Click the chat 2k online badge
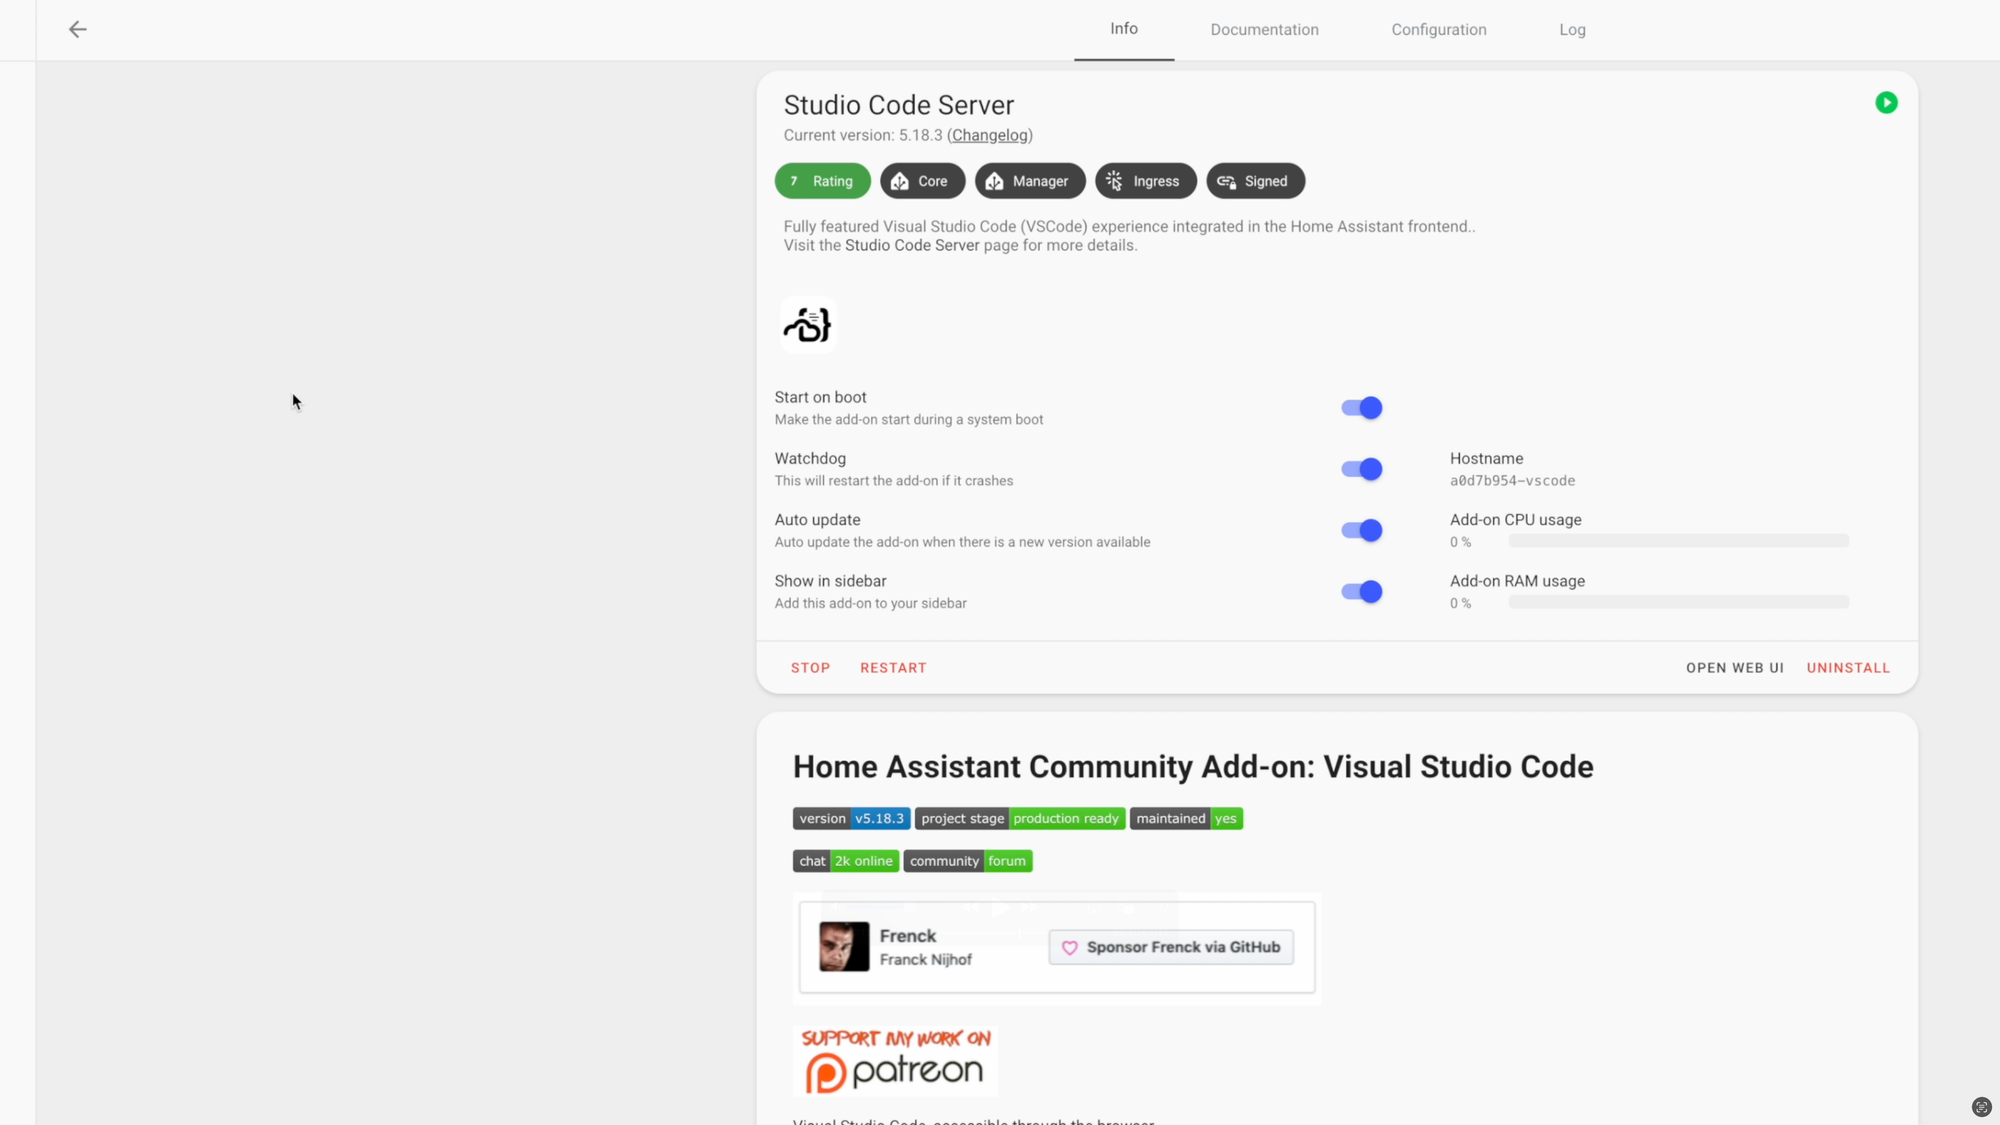Viewport: 2000px width, 1125px height. tap(846, 861)
